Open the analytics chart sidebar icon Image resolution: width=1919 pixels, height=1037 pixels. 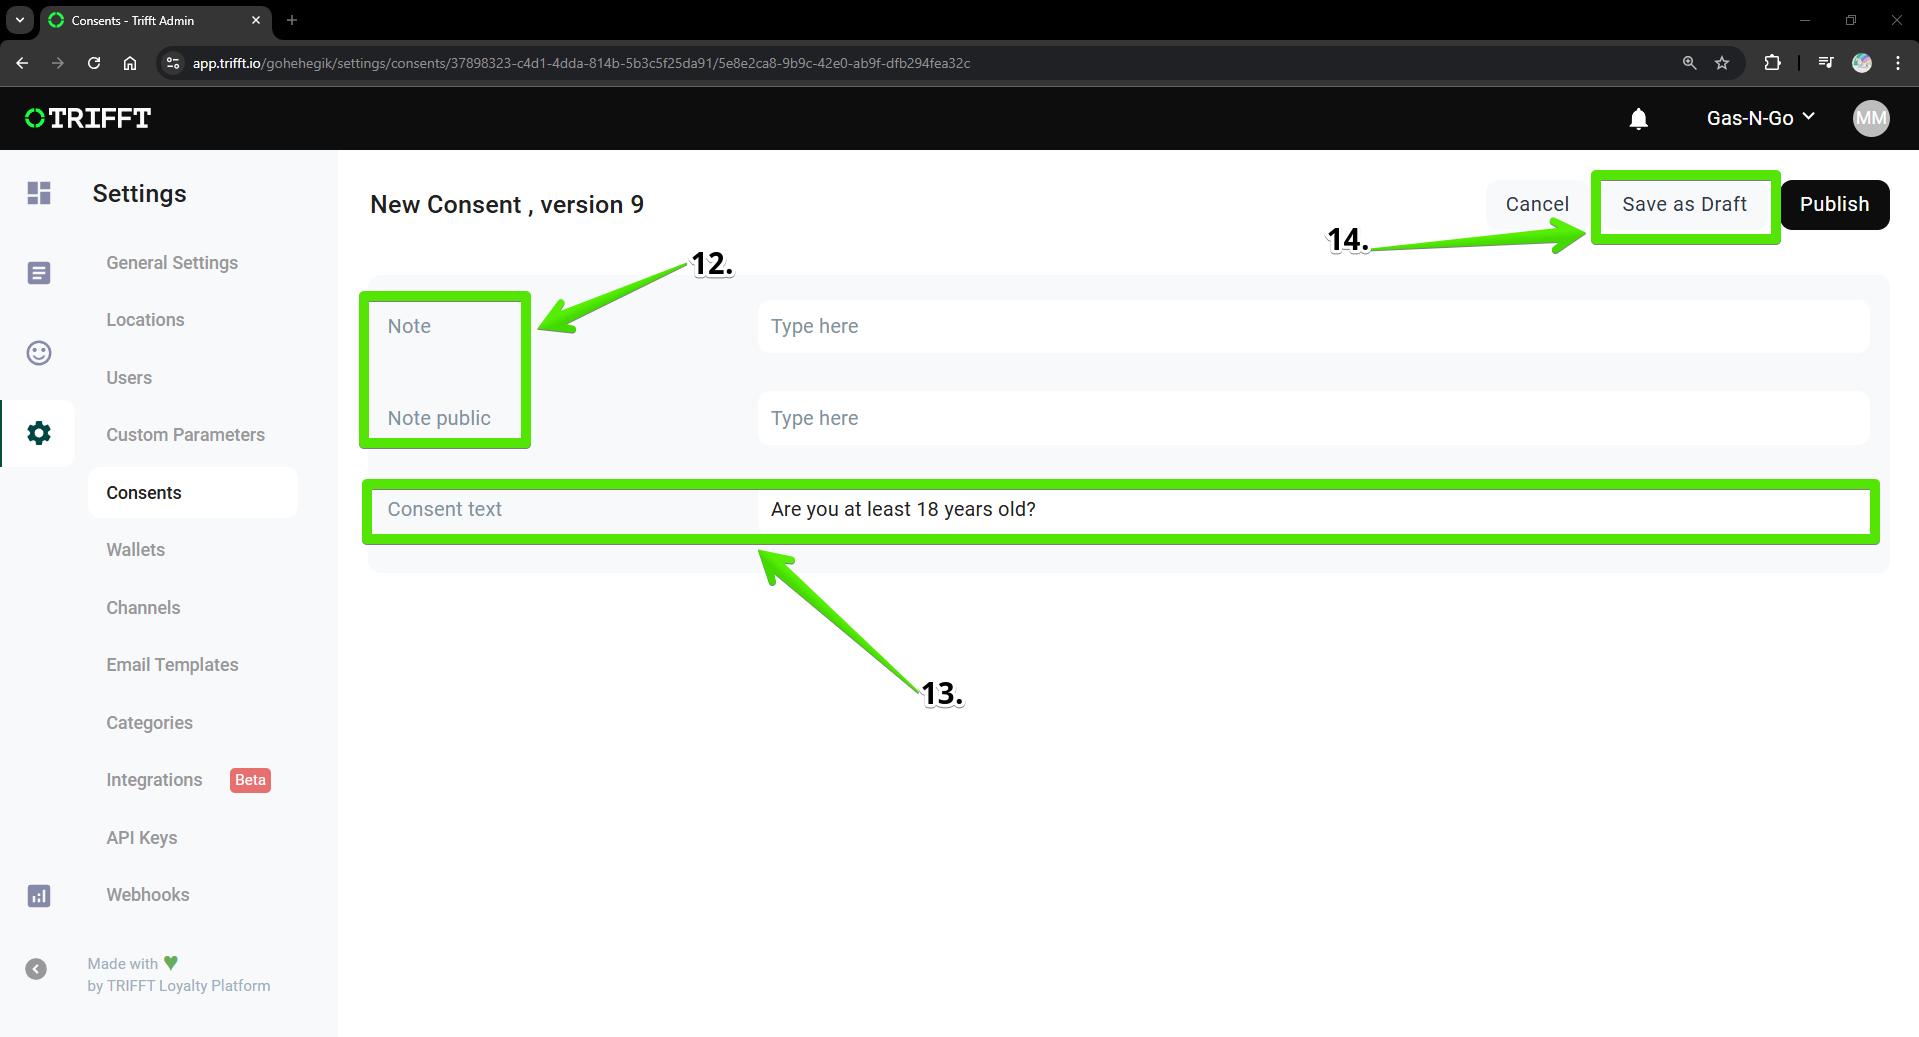pos(39,895)
